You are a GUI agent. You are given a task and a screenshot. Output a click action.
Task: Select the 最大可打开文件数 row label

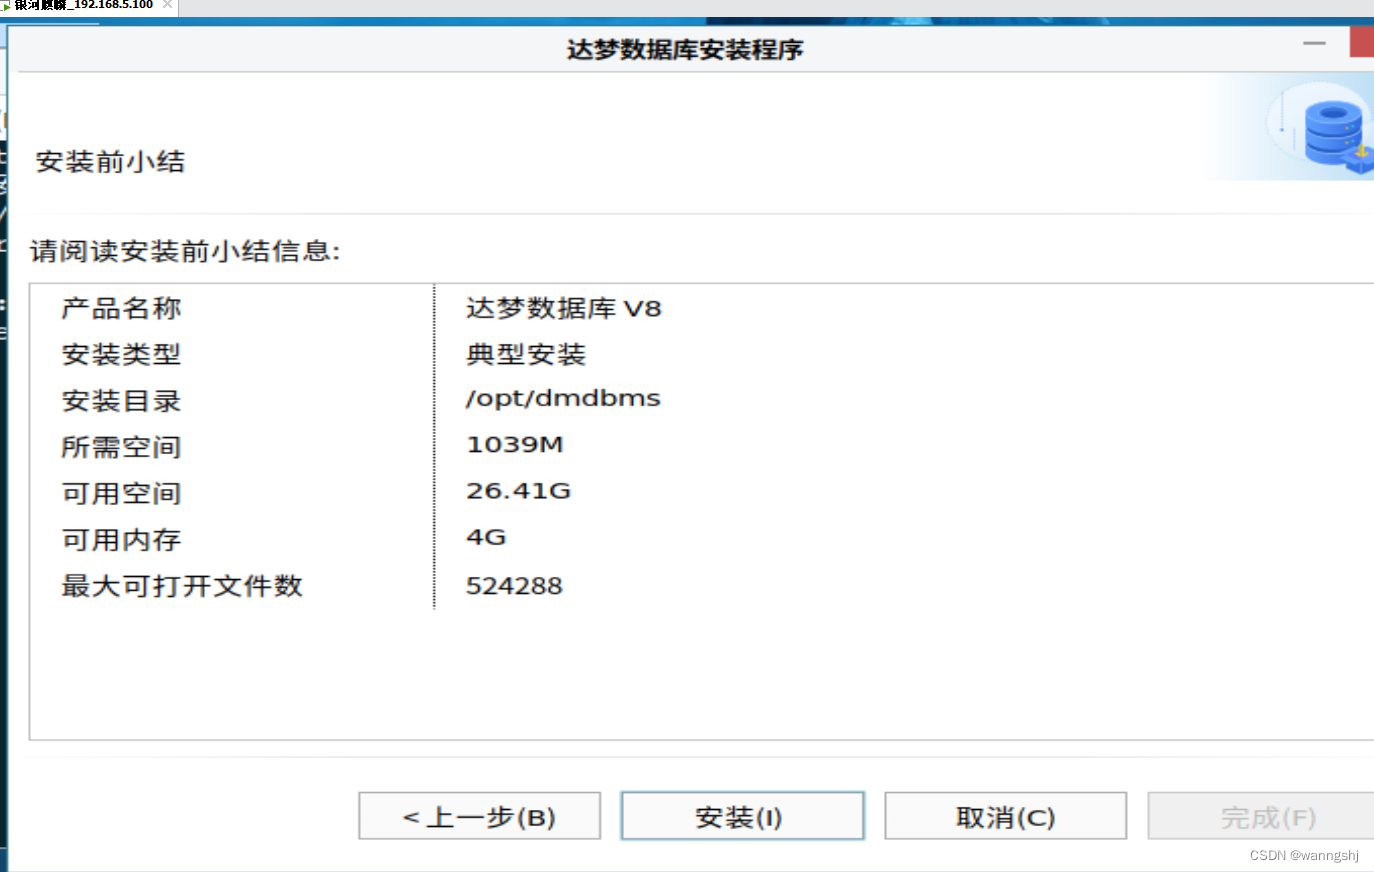point(182,586)
